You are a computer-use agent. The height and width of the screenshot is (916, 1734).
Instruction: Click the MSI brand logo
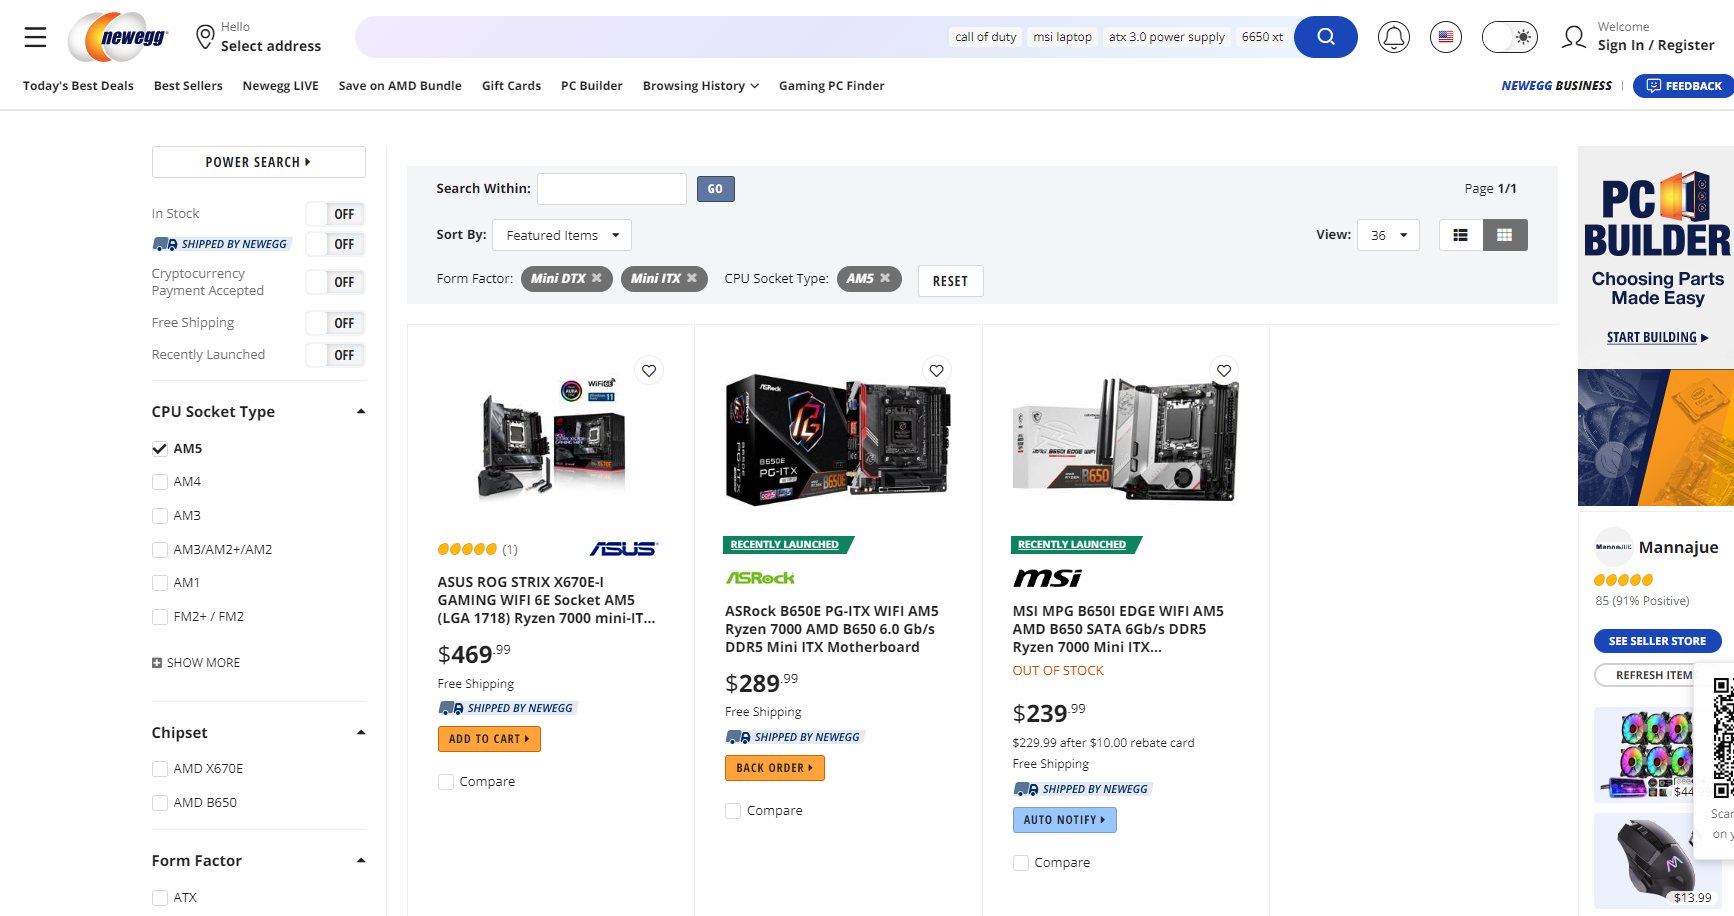(1048, 578)
